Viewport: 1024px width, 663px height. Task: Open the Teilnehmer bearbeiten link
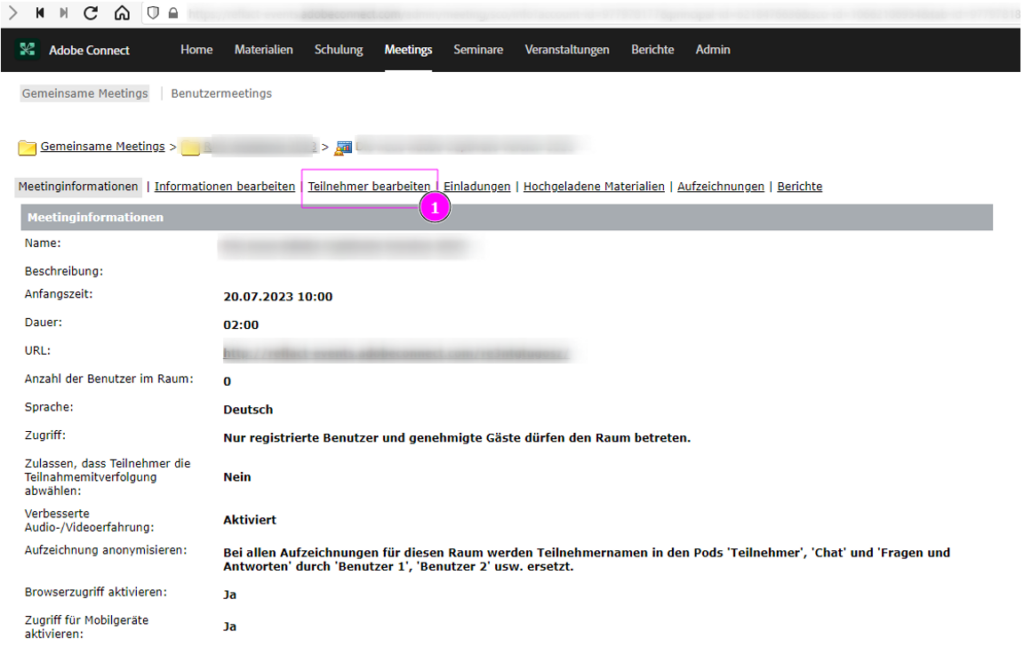(x=369, y=186)
